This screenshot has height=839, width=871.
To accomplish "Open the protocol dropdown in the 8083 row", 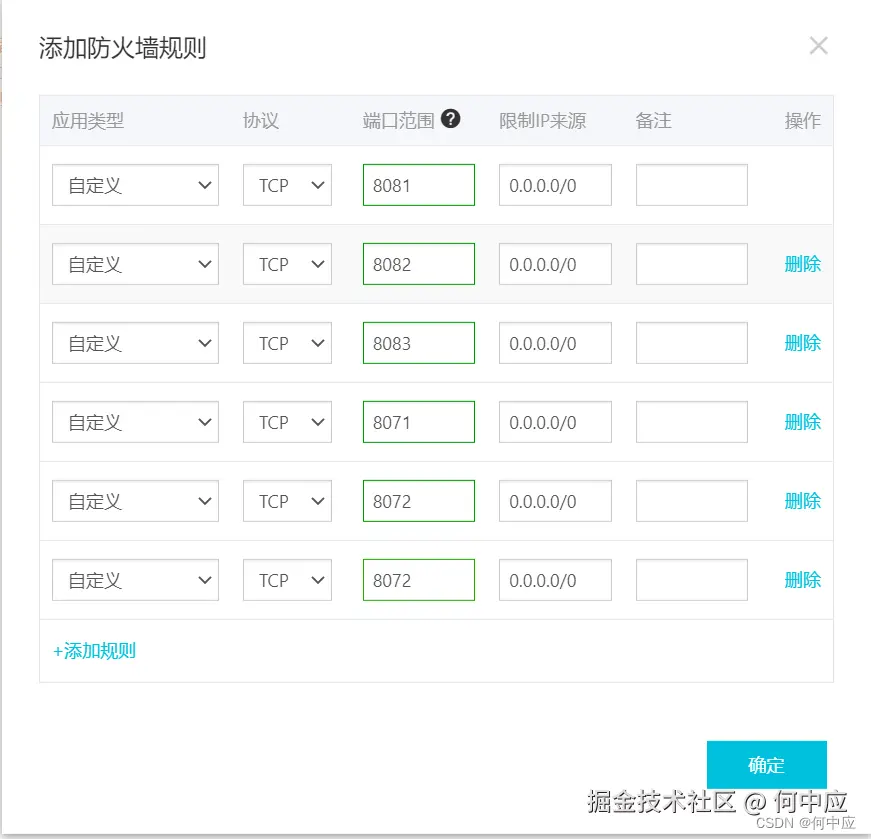I will (x=287, y=342).
